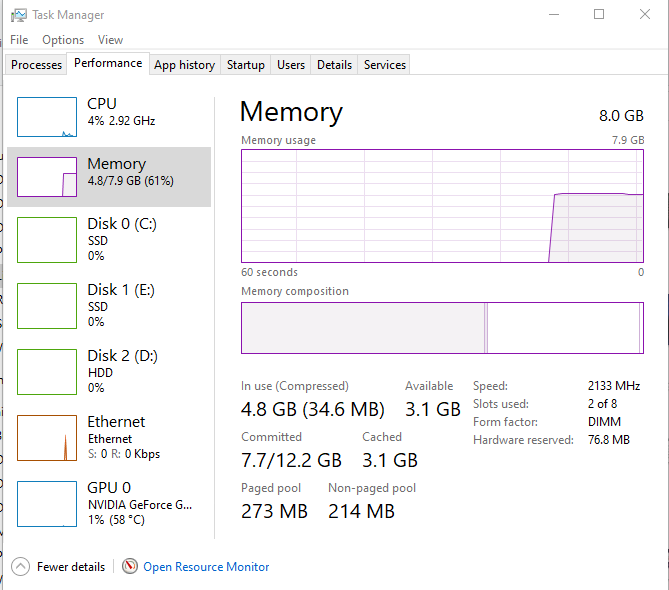The height and width of the screenshot is (590, 669).
Task: Select the Memory mini graph in sidebar
Action: tap(47, 177)
